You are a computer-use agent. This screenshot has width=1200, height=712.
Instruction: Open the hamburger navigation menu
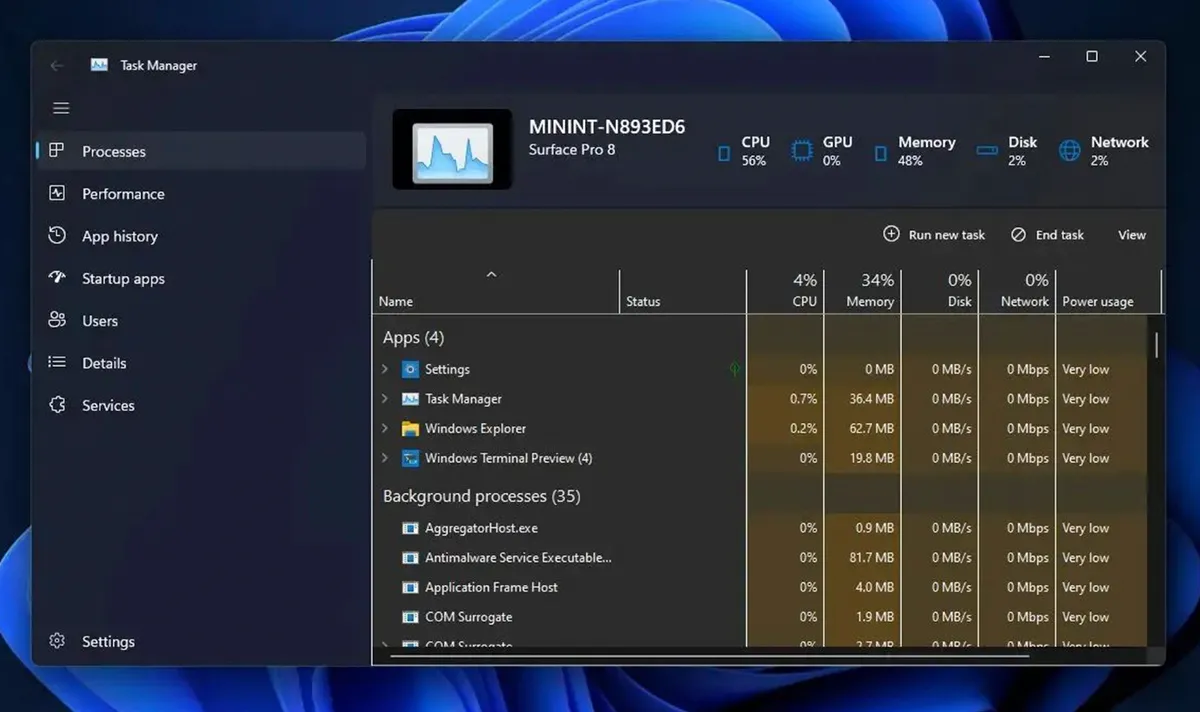[x=61, y=108]
